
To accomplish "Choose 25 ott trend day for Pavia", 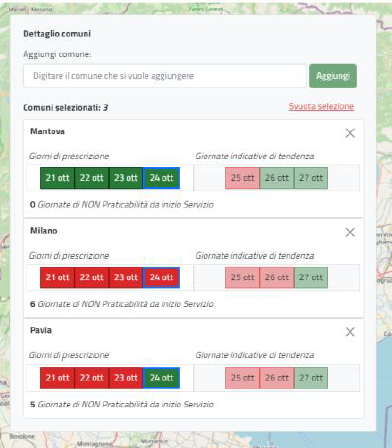I will click(x=242, y=378).
